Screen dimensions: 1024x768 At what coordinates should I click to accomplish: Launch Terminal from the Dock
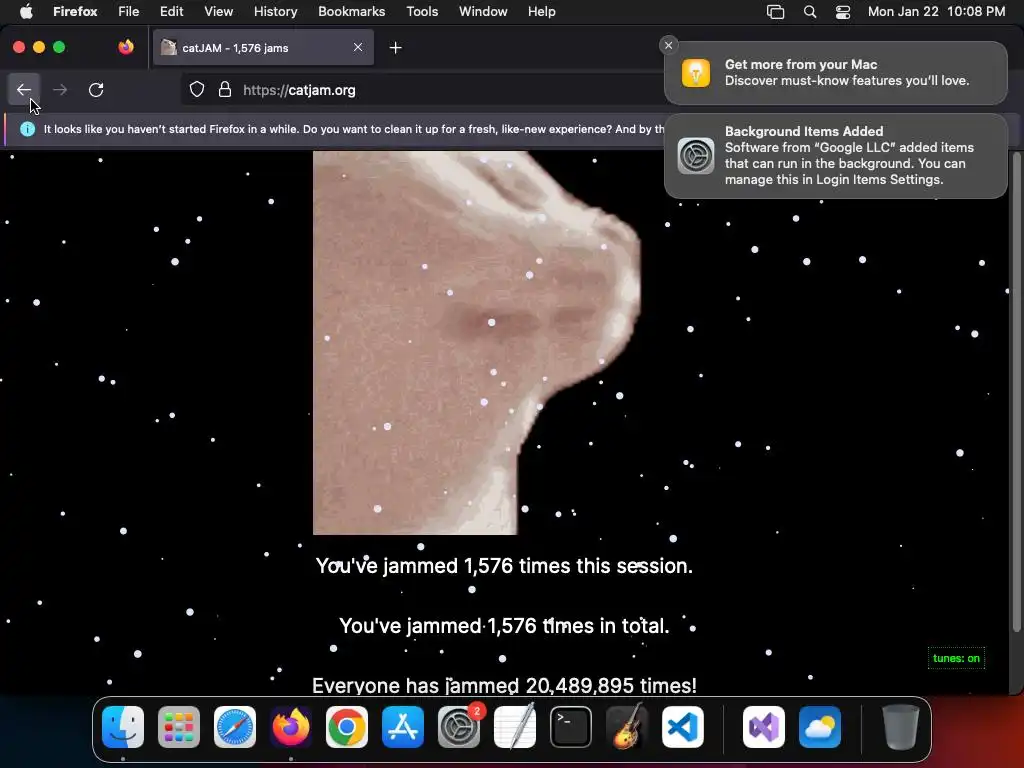571,727
